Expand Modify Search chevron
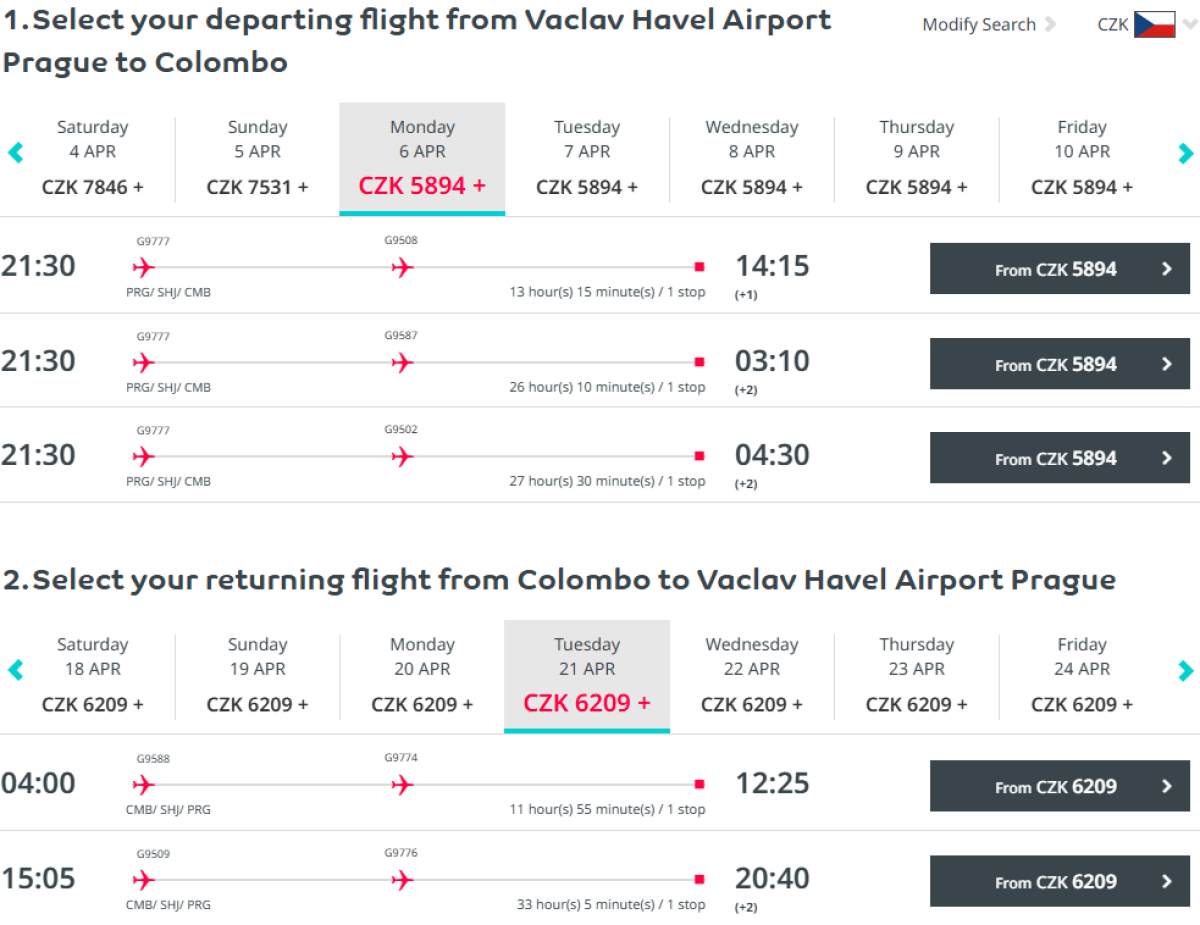Screen dimensions: 1200x925 click(1050, 25)
